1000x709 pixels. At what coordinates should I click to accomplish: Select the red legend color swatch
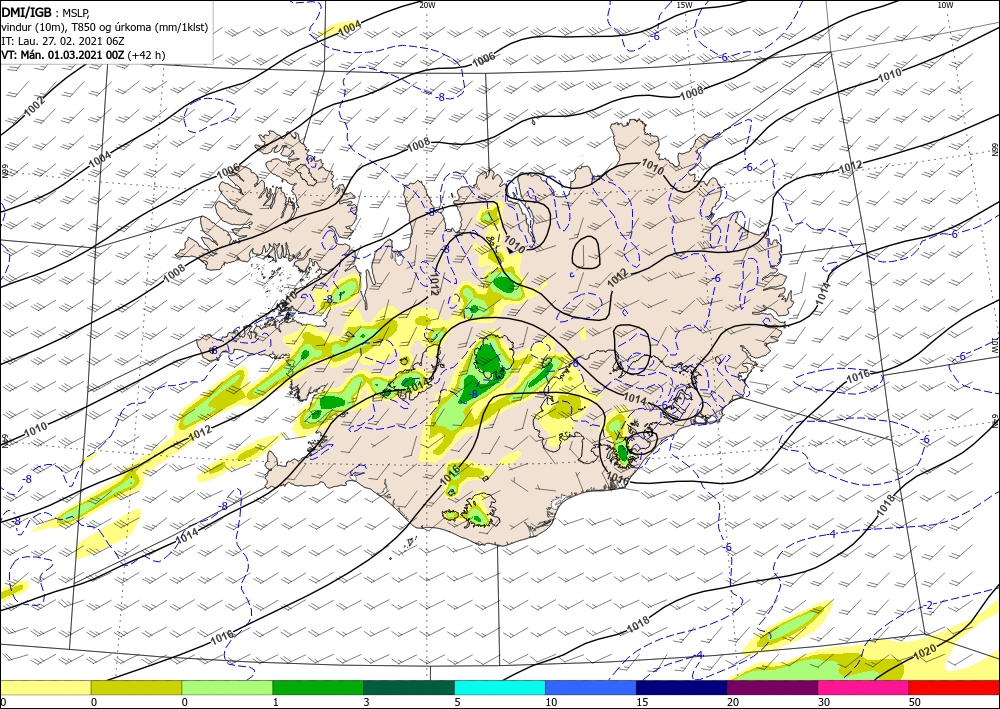954,687
